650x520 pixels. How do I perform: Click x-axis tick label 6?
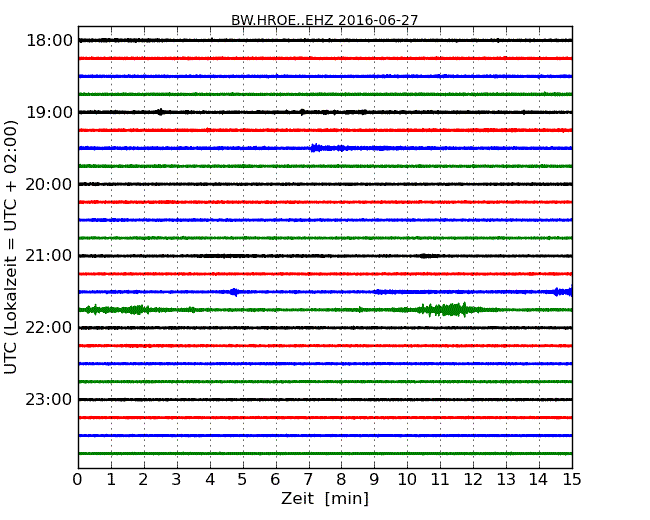[x=276, y=480]
